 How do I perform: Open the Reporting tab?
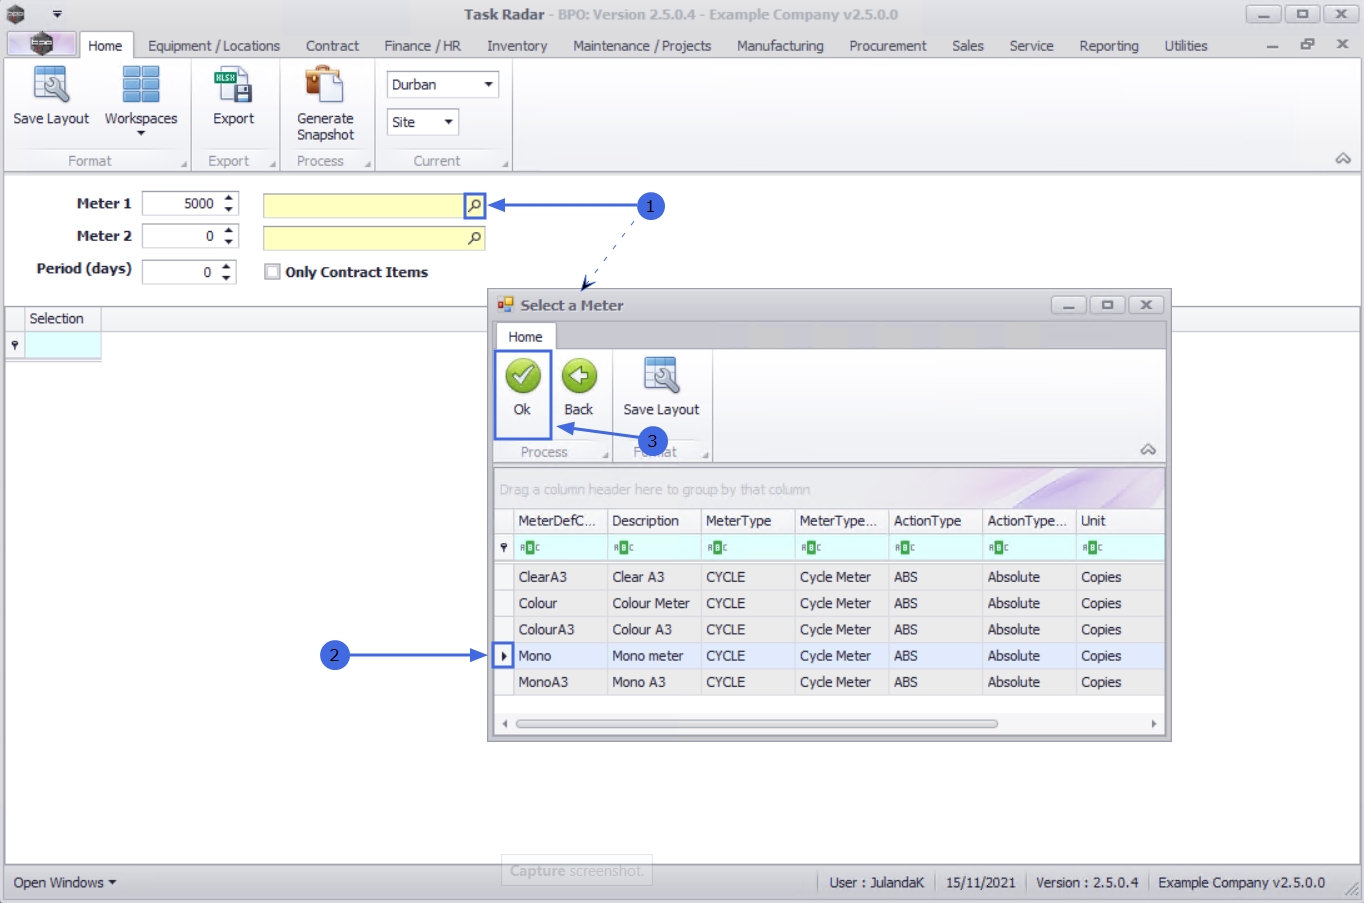1109,46
